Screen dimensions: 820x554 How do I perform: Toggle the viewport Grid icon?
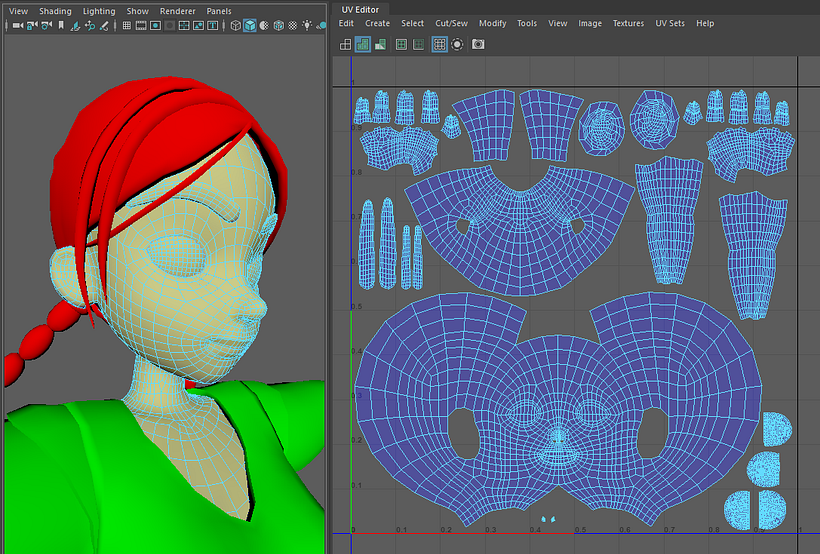(127, 25)
